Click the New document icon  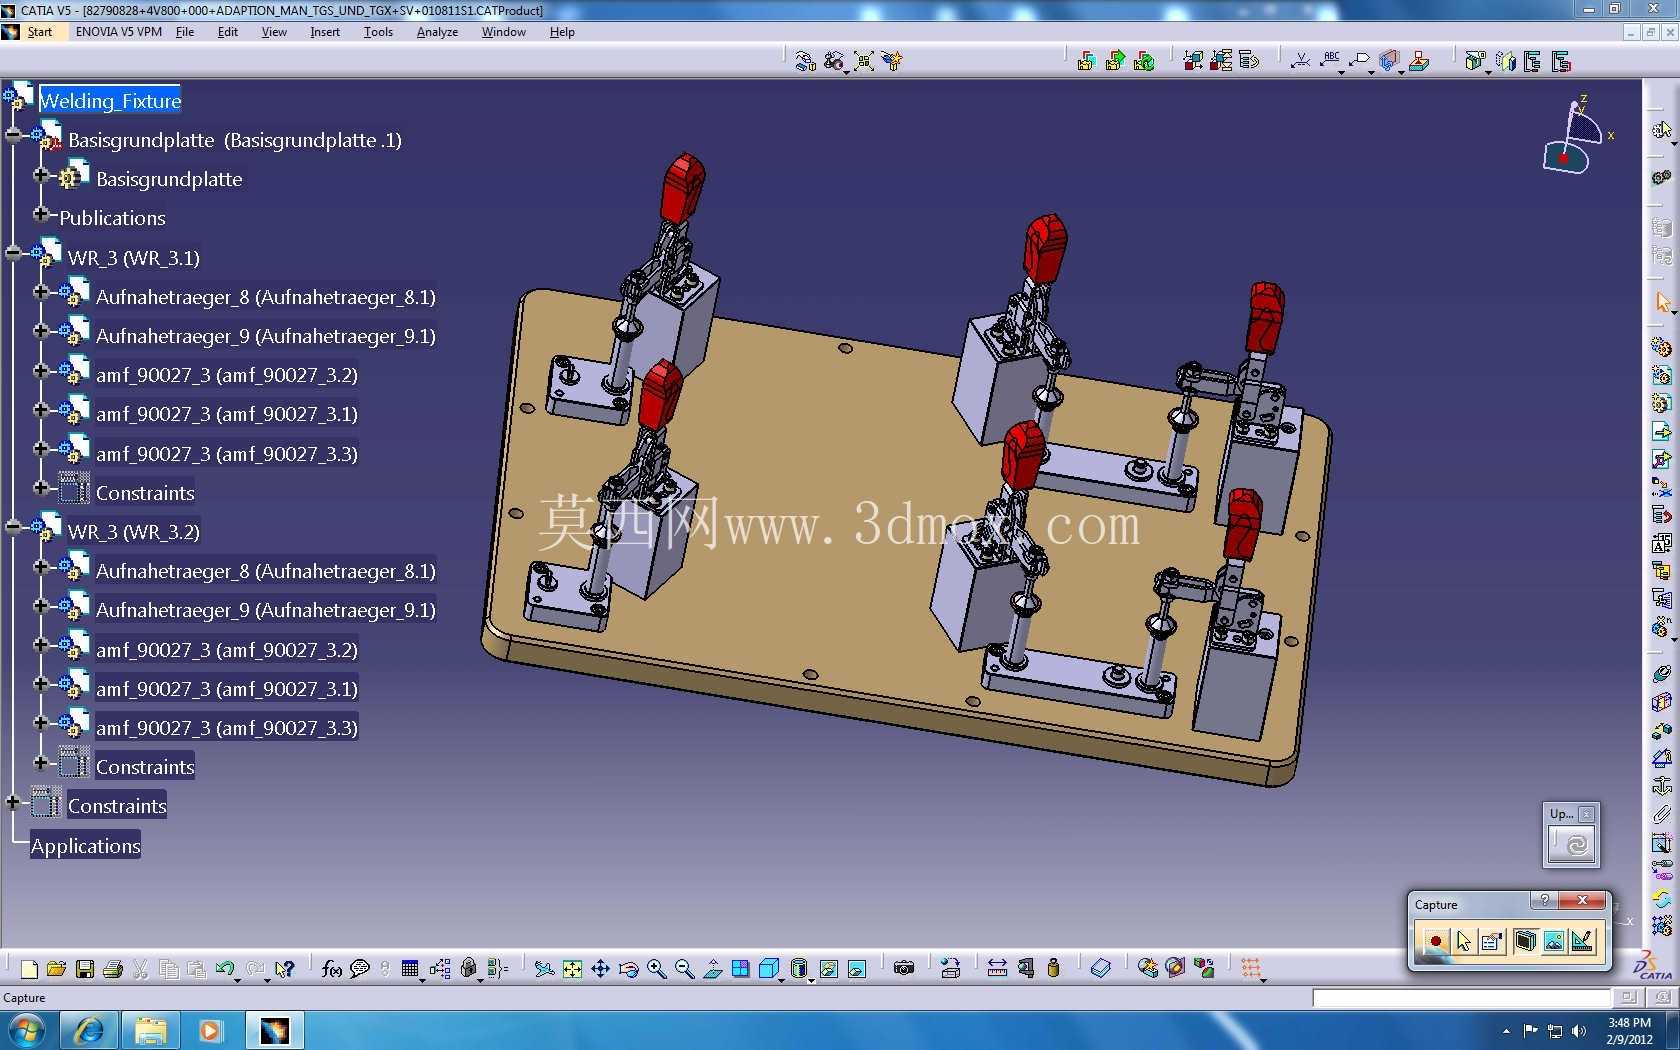[29, 968]
